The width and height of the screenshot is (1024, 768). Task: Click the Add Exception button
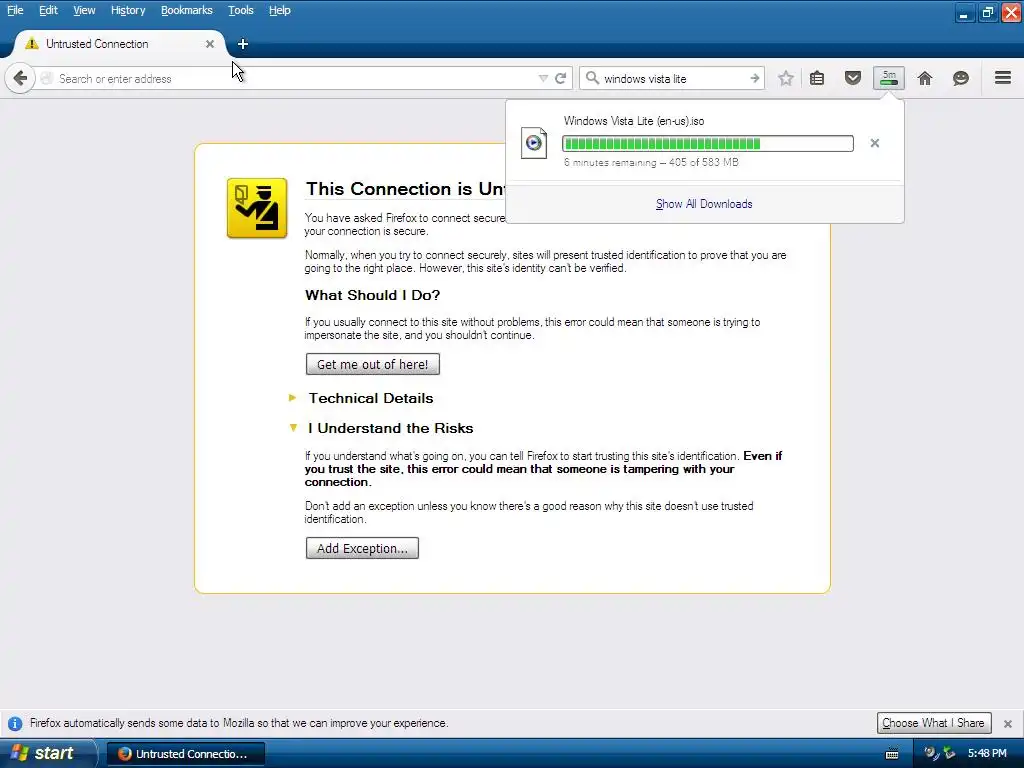[362, 549]
